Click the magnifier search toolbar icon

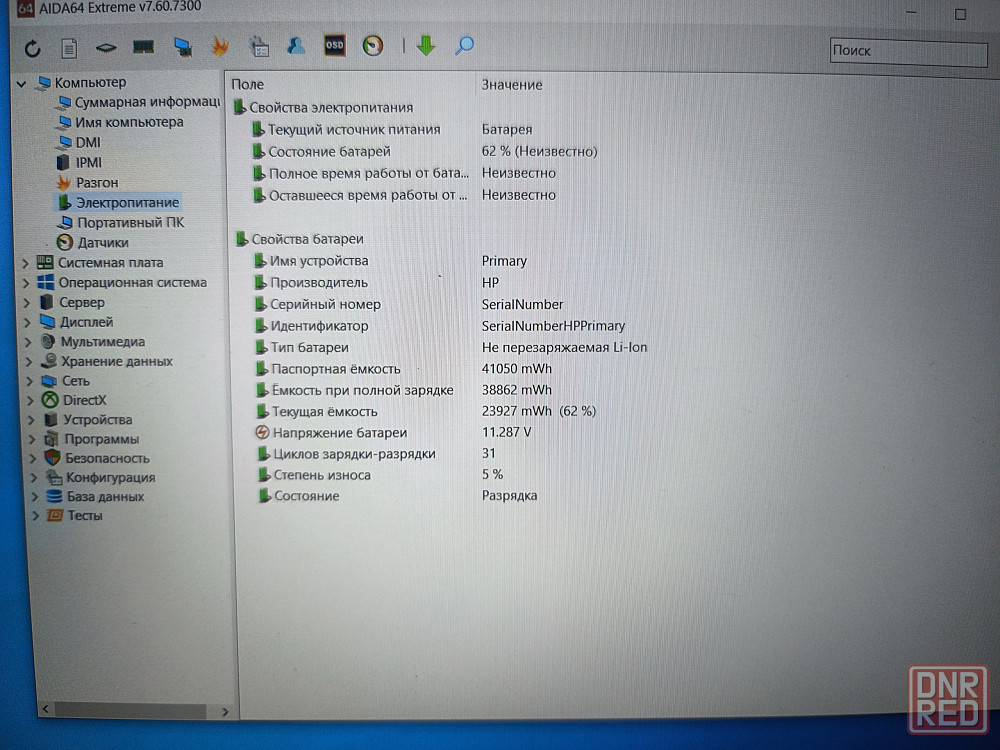[x=464, y=45]
